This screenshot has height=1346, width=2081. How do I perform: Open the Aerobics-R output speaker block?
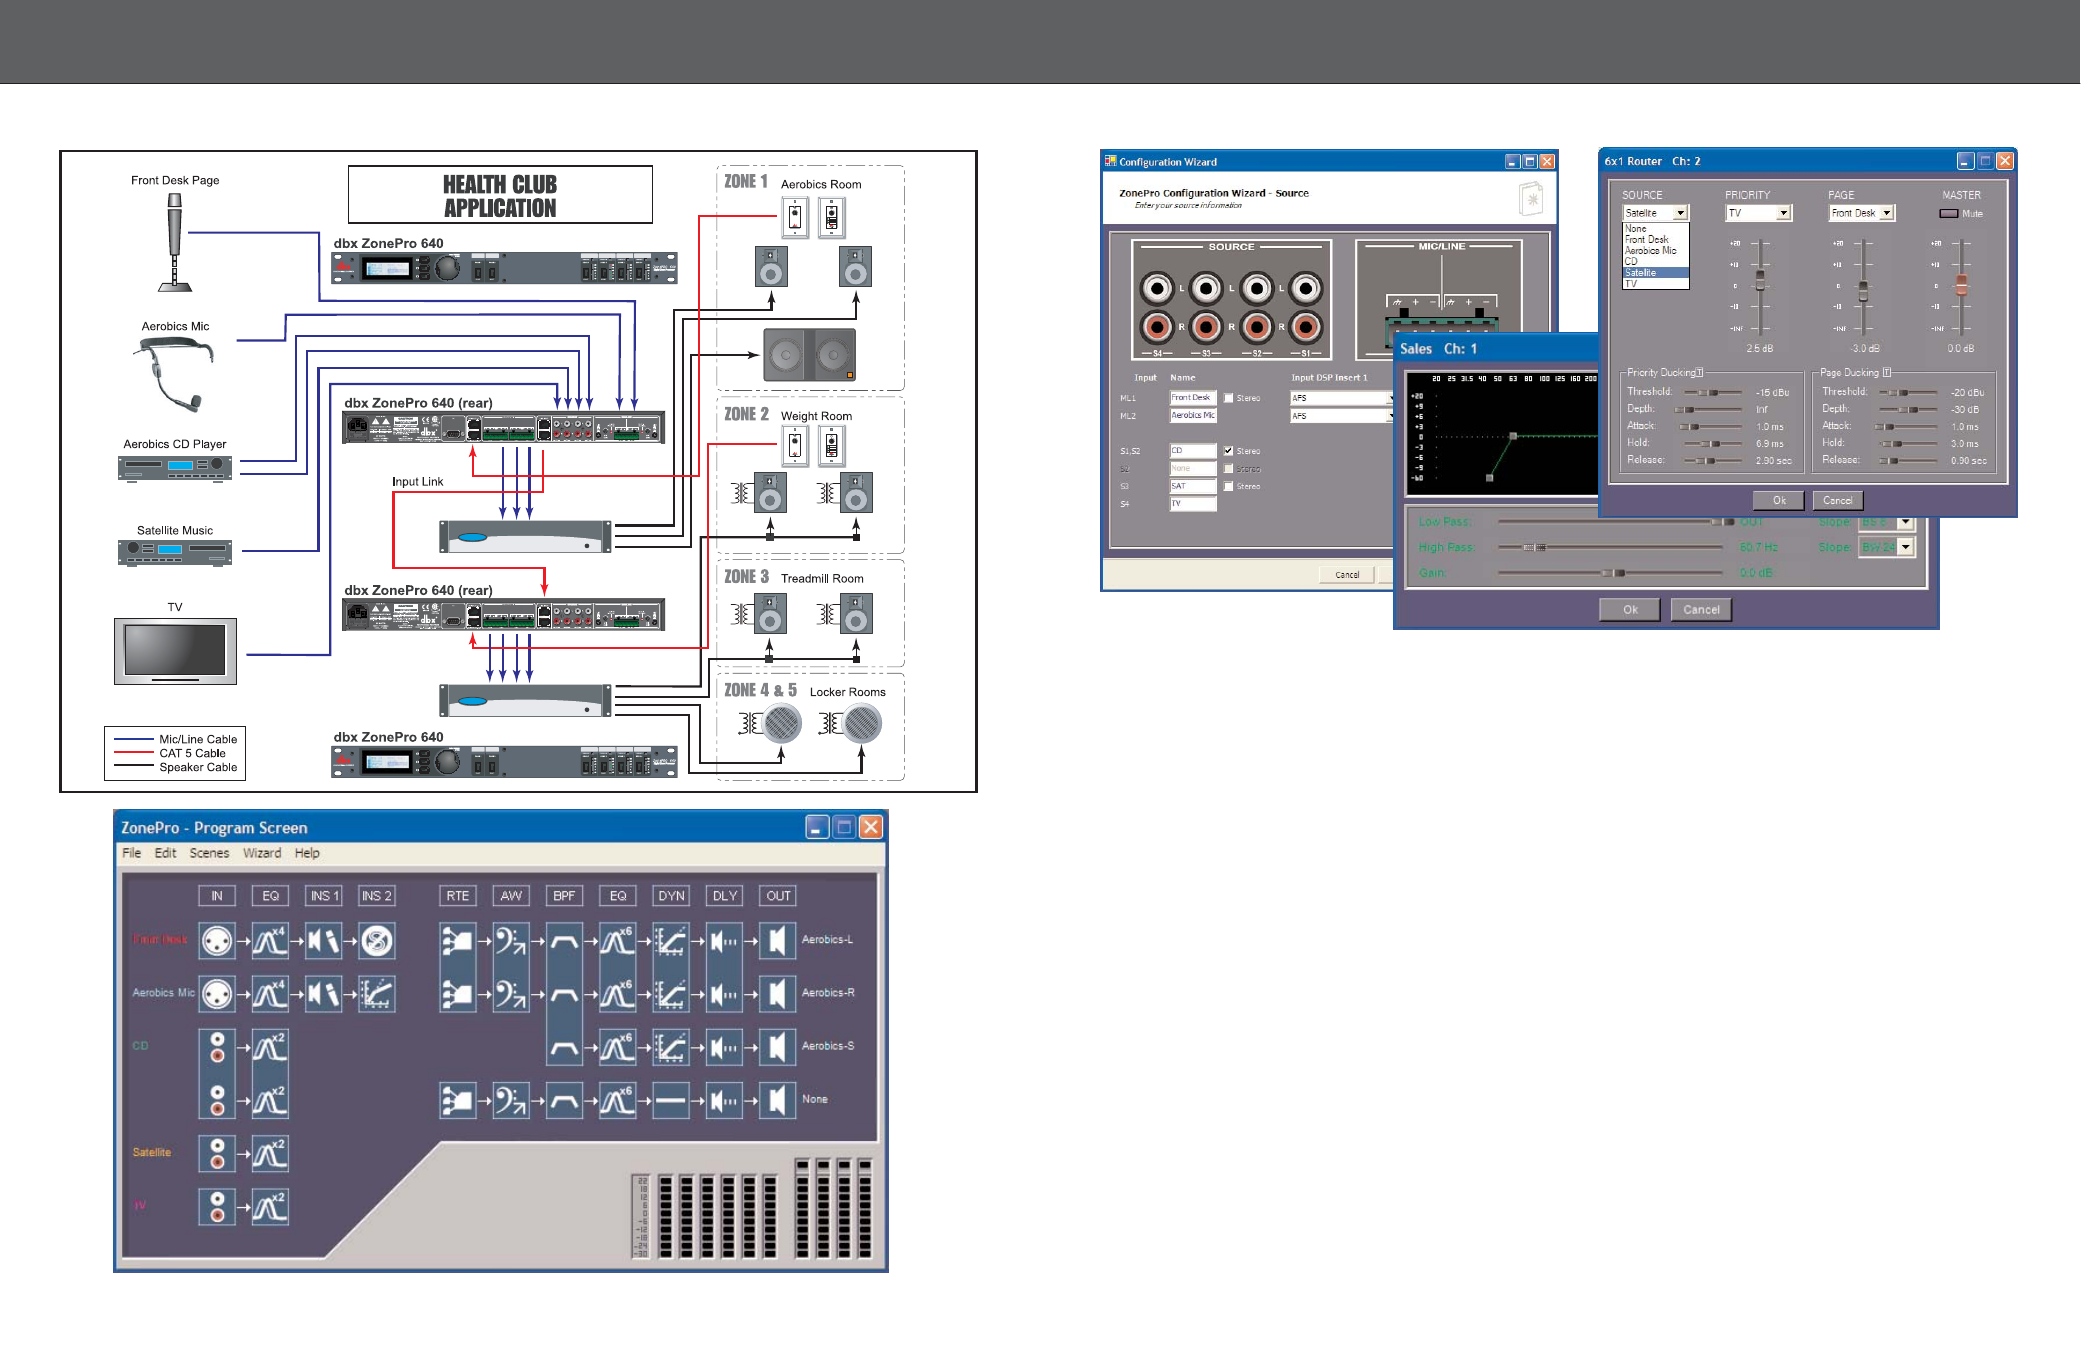point(778,993)
